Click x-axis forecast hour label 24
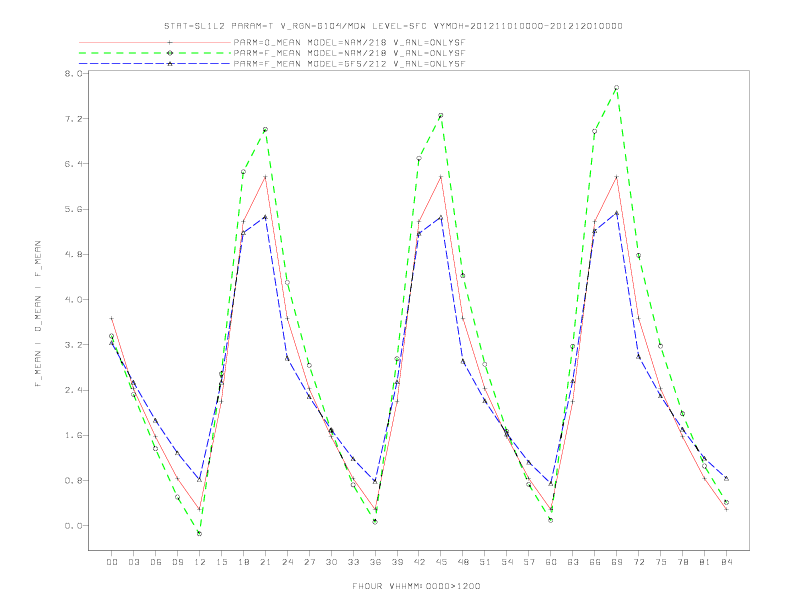 [287, 562]
